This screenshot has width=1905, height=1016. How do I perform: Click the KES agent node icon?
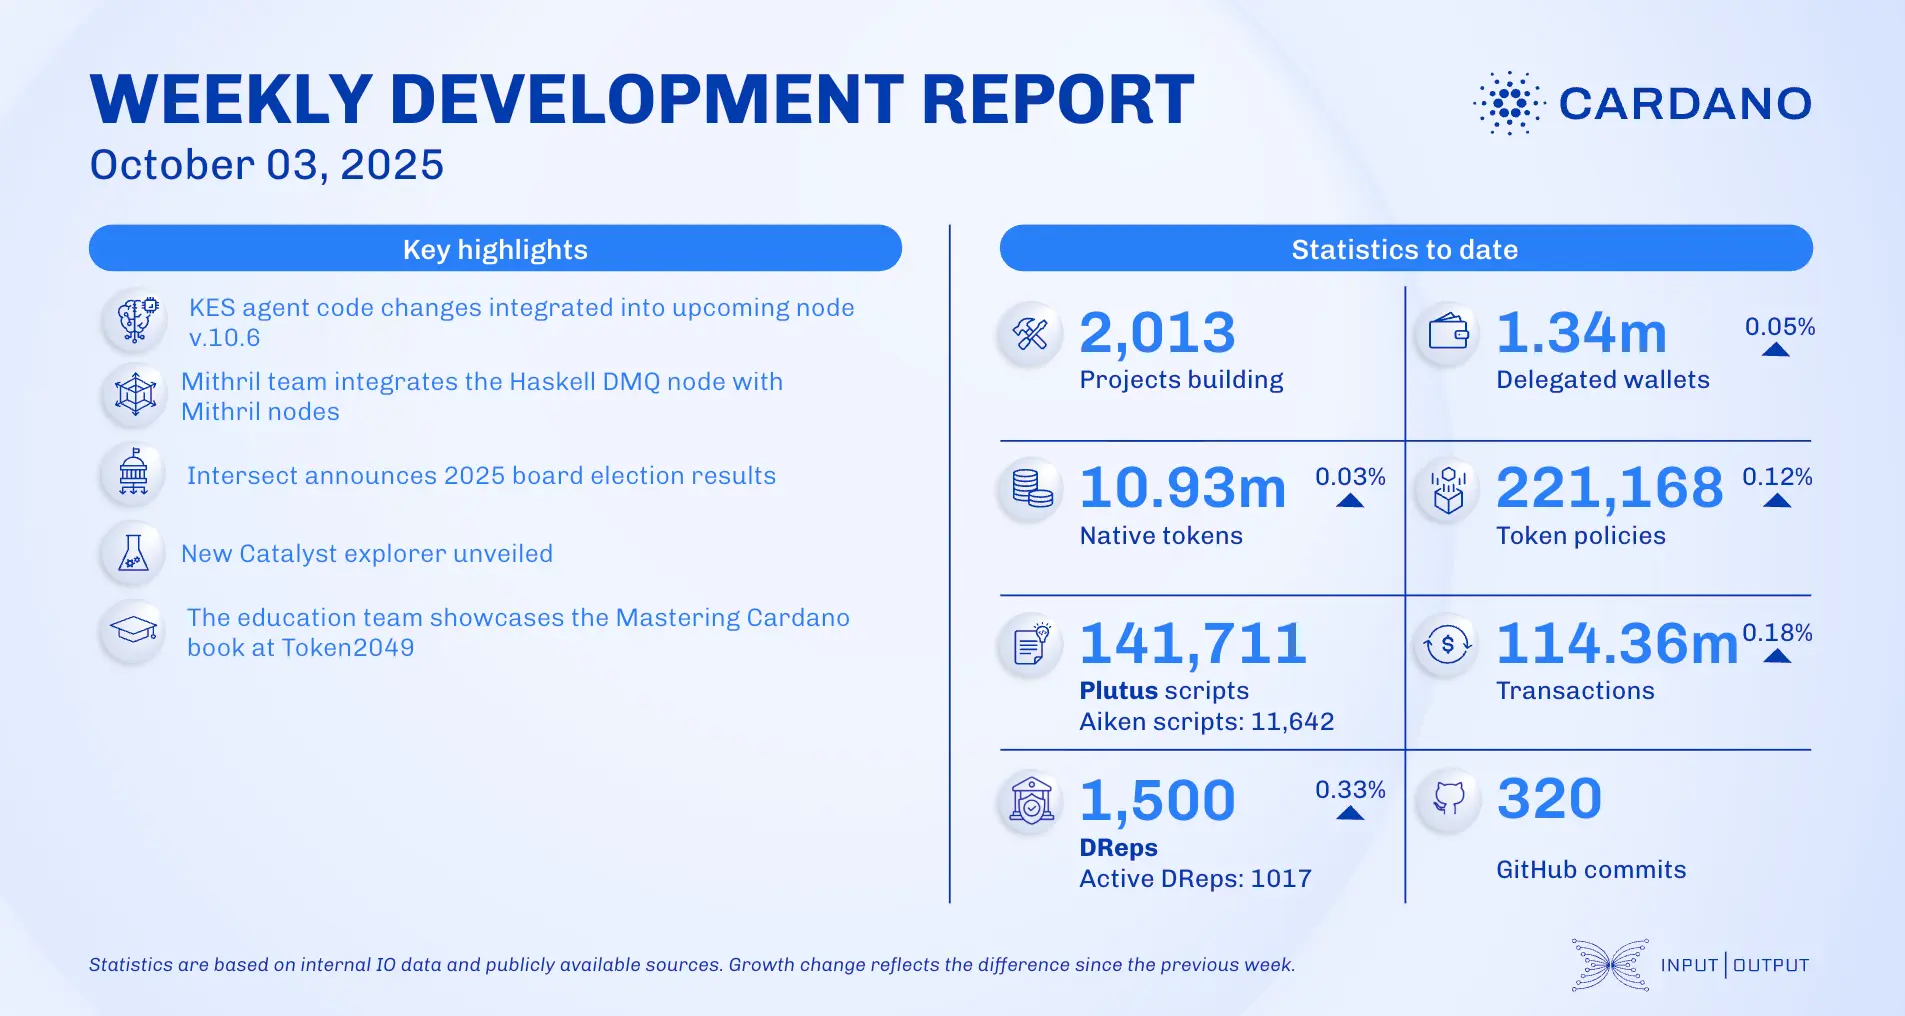click(x=133, y=322)
